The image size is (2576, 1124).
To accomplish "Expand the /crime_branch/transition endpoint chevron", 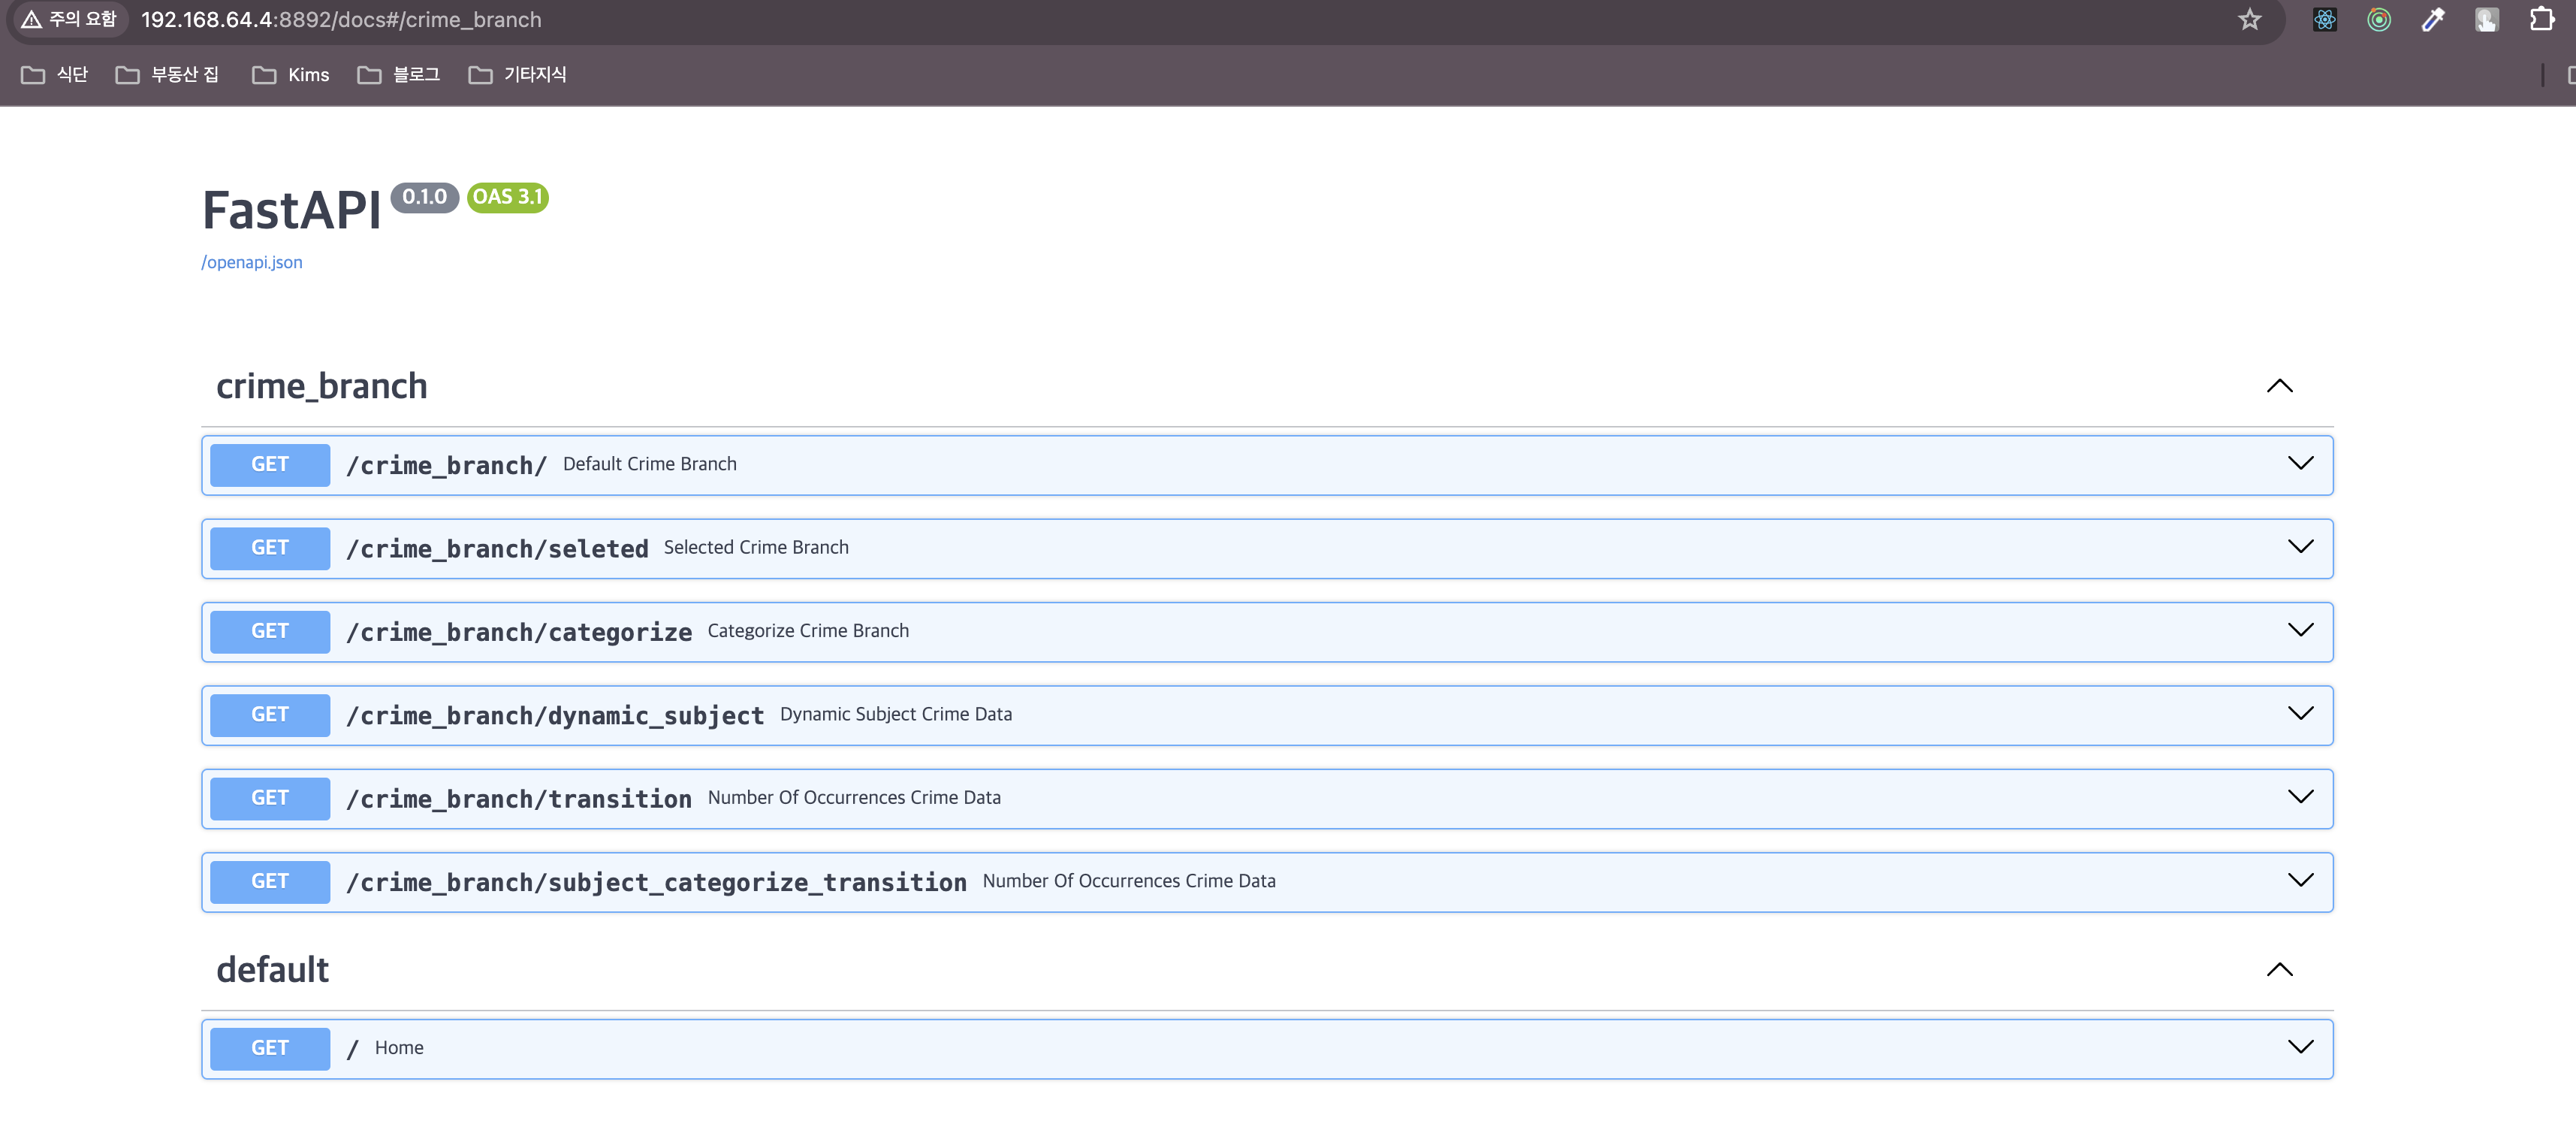I will click(x=2300, y=797).
